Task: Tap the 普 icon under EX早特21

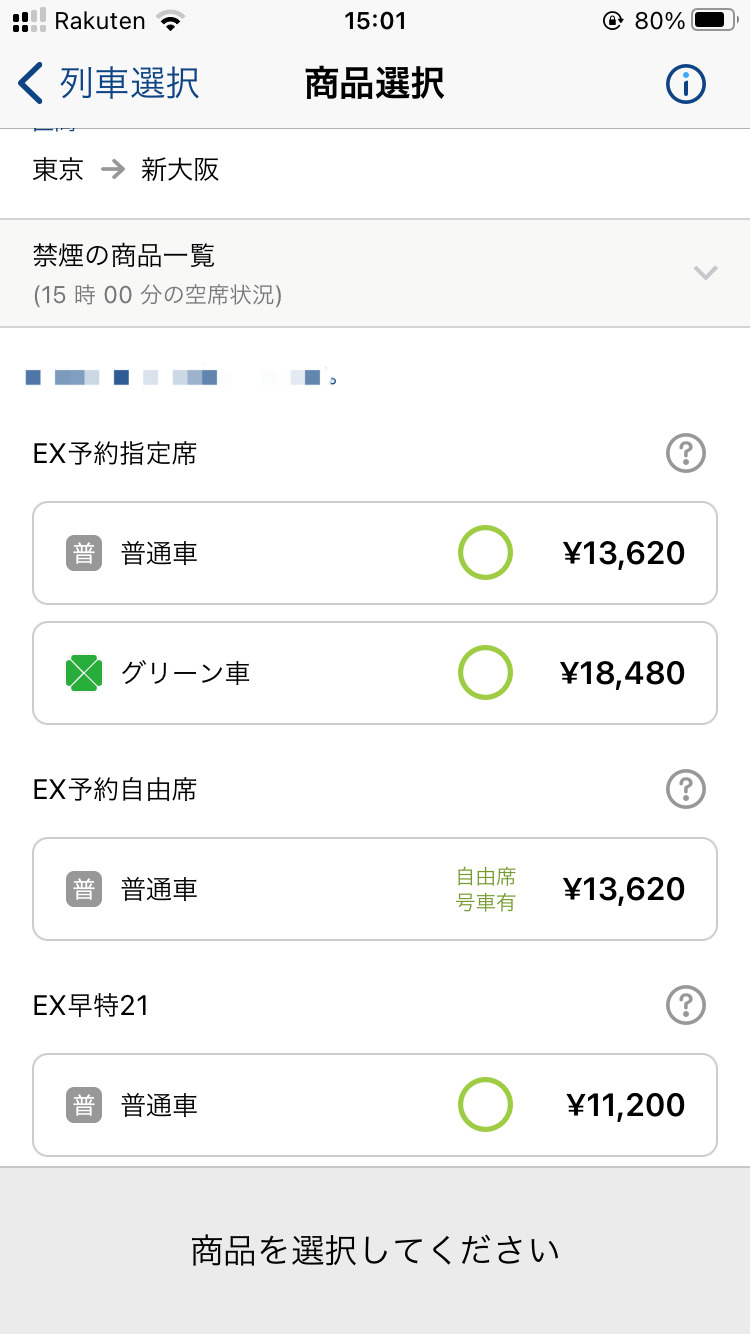Action: pos(84,1105)
